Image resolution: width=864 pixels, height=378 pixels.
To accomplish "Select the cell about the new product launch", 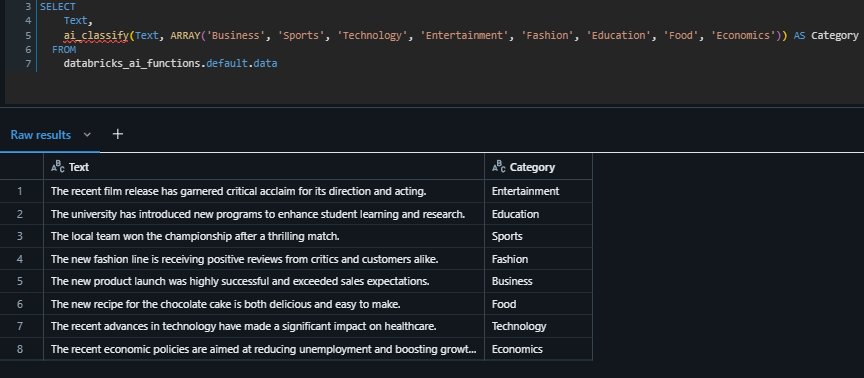I will click(x=264, y=282).
